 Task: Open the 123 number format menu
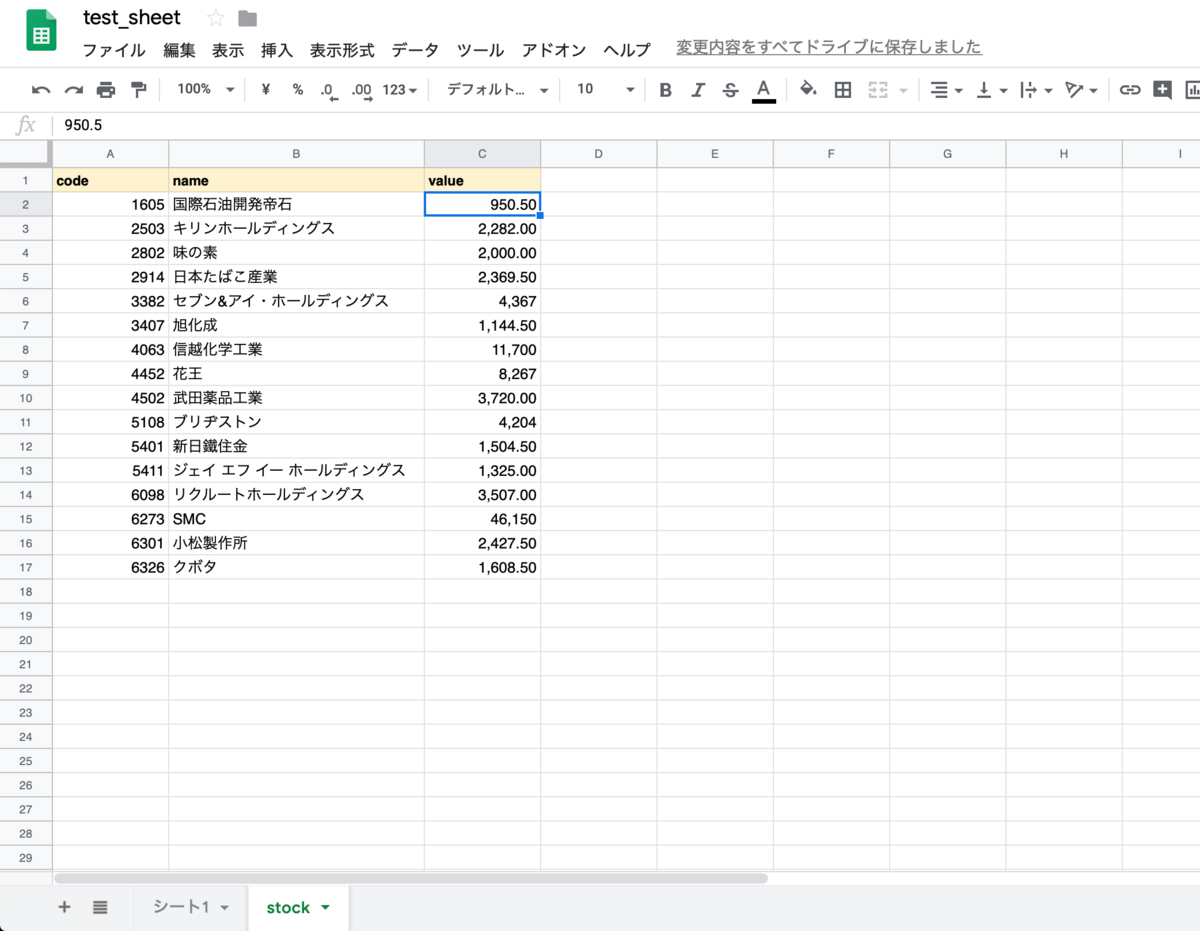point(398,89)
